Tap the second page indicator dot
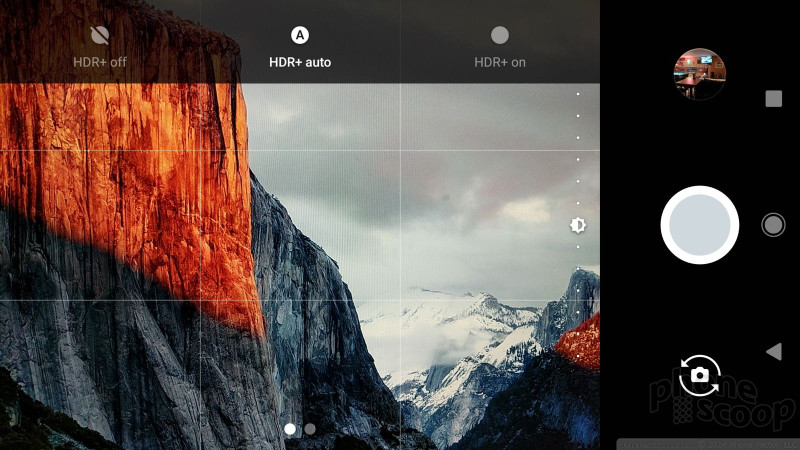The width and height of the screenshot is (800, 450). point(310,429)
